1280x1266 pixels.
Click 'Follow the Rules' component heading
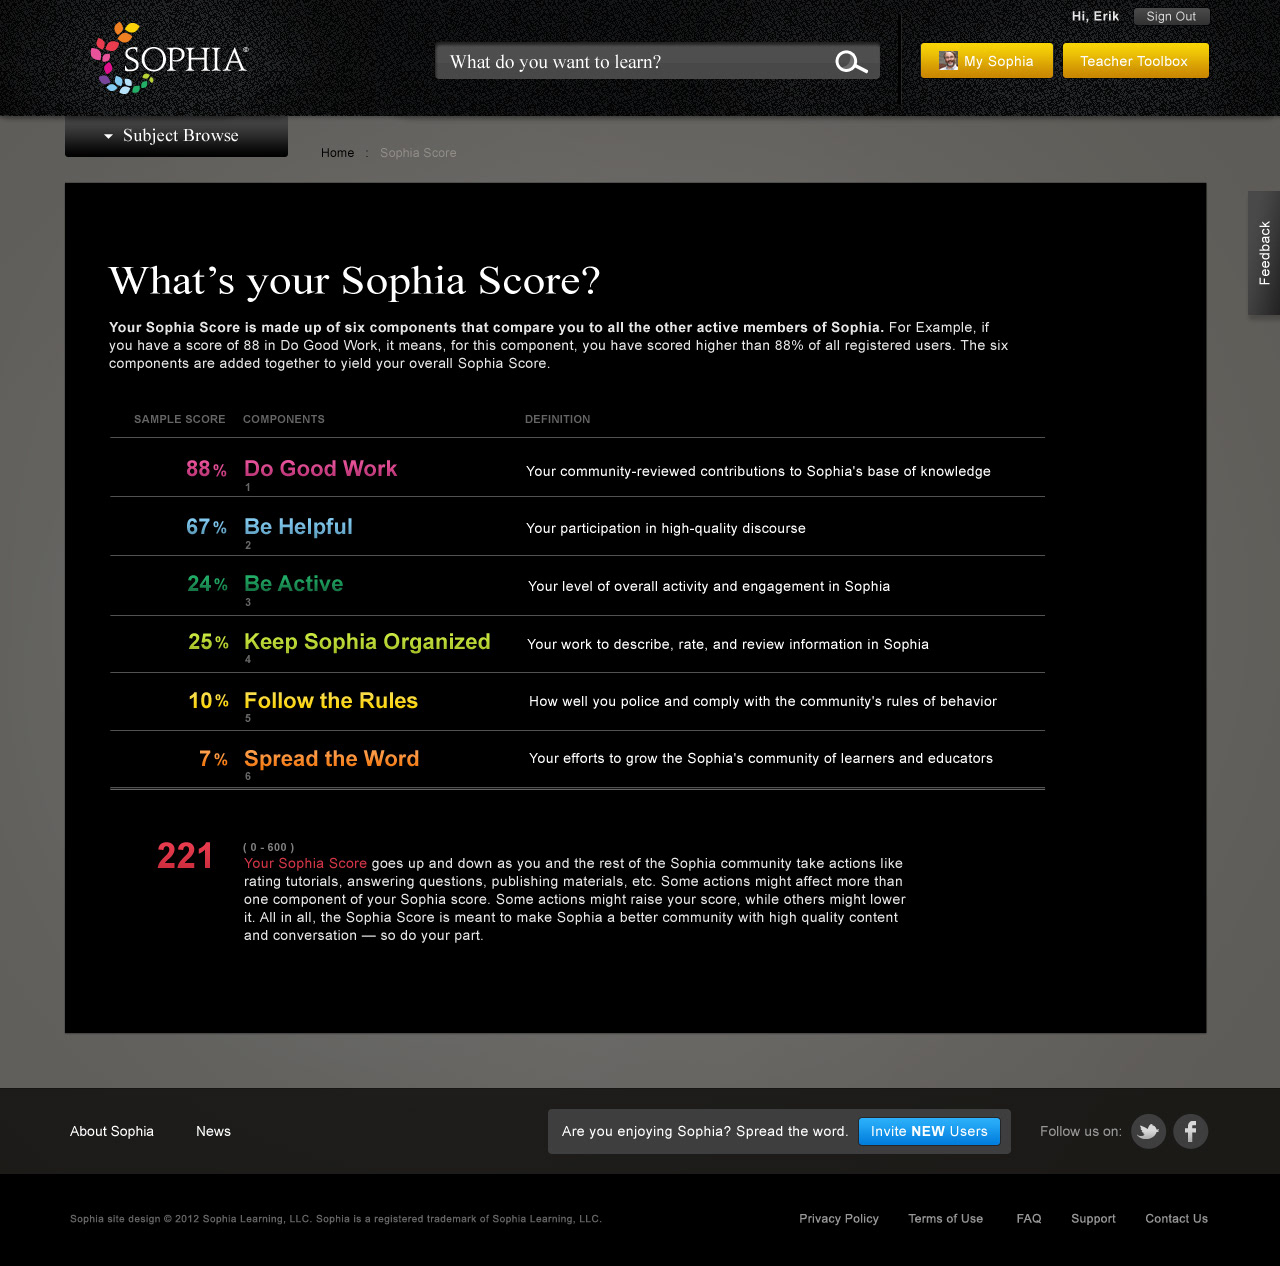pos(331,700)
